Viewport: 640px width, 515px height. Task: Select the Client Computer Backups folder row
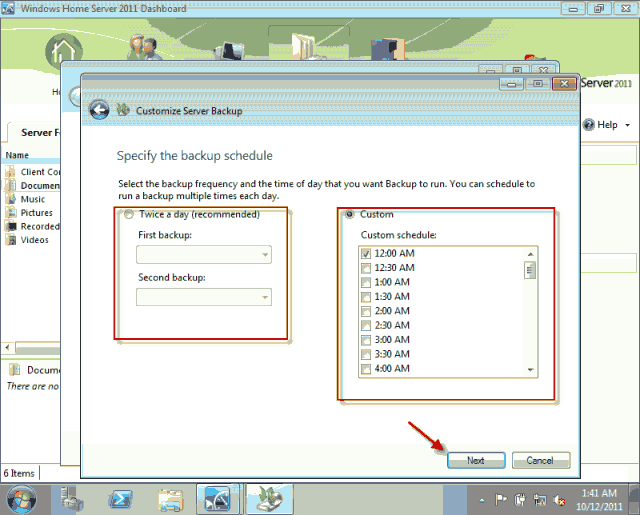pos(33,172)
